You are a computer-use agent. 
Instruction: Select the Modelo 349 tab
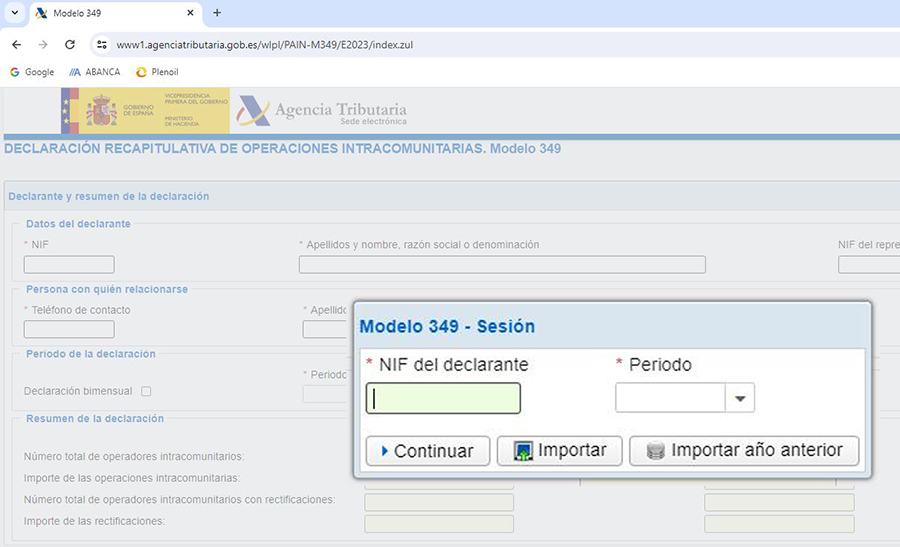coord(115,13)
